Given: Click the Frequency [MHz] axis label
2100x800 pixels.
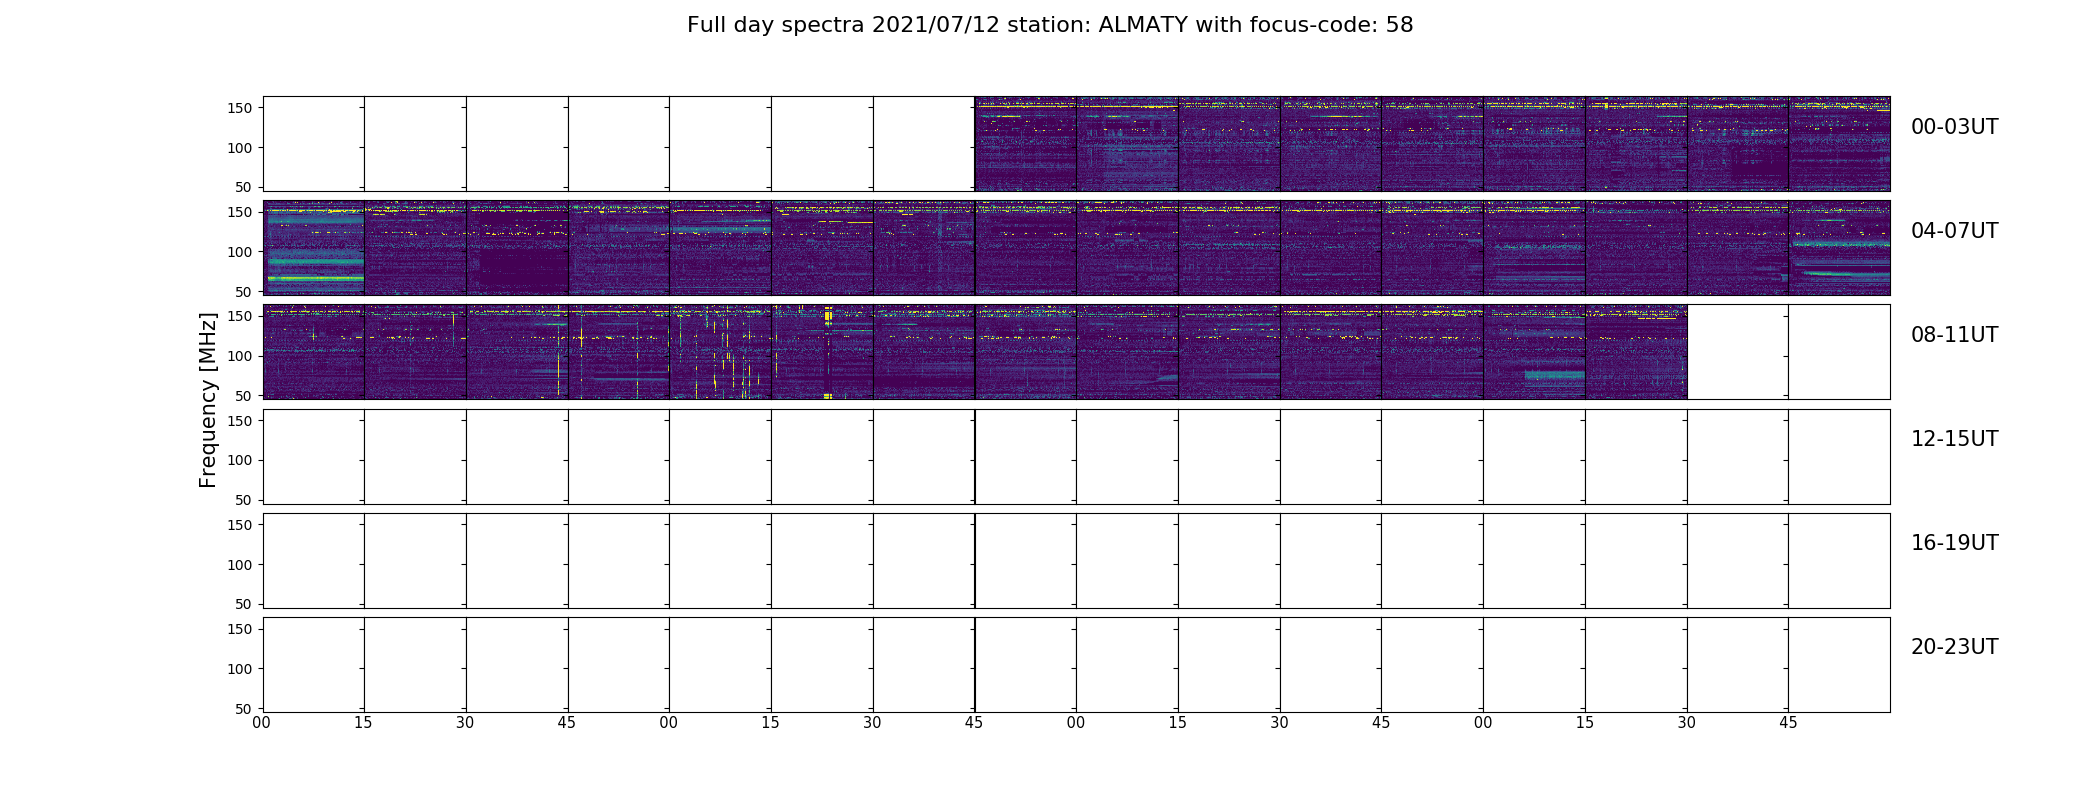Looking at the screenshot, I should click(x=208, y=400).
